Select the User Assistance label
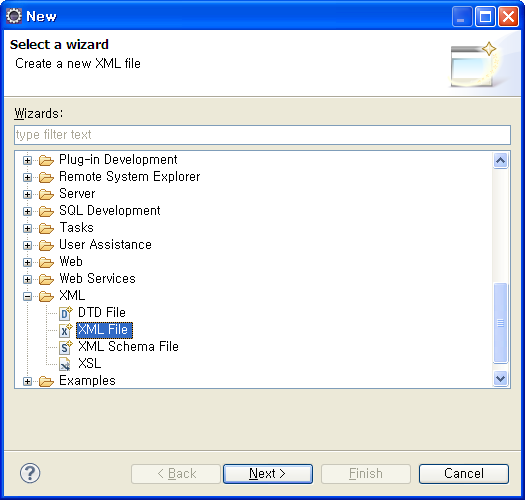The height and width of the screenshot is (500, 525). [105, 245]
